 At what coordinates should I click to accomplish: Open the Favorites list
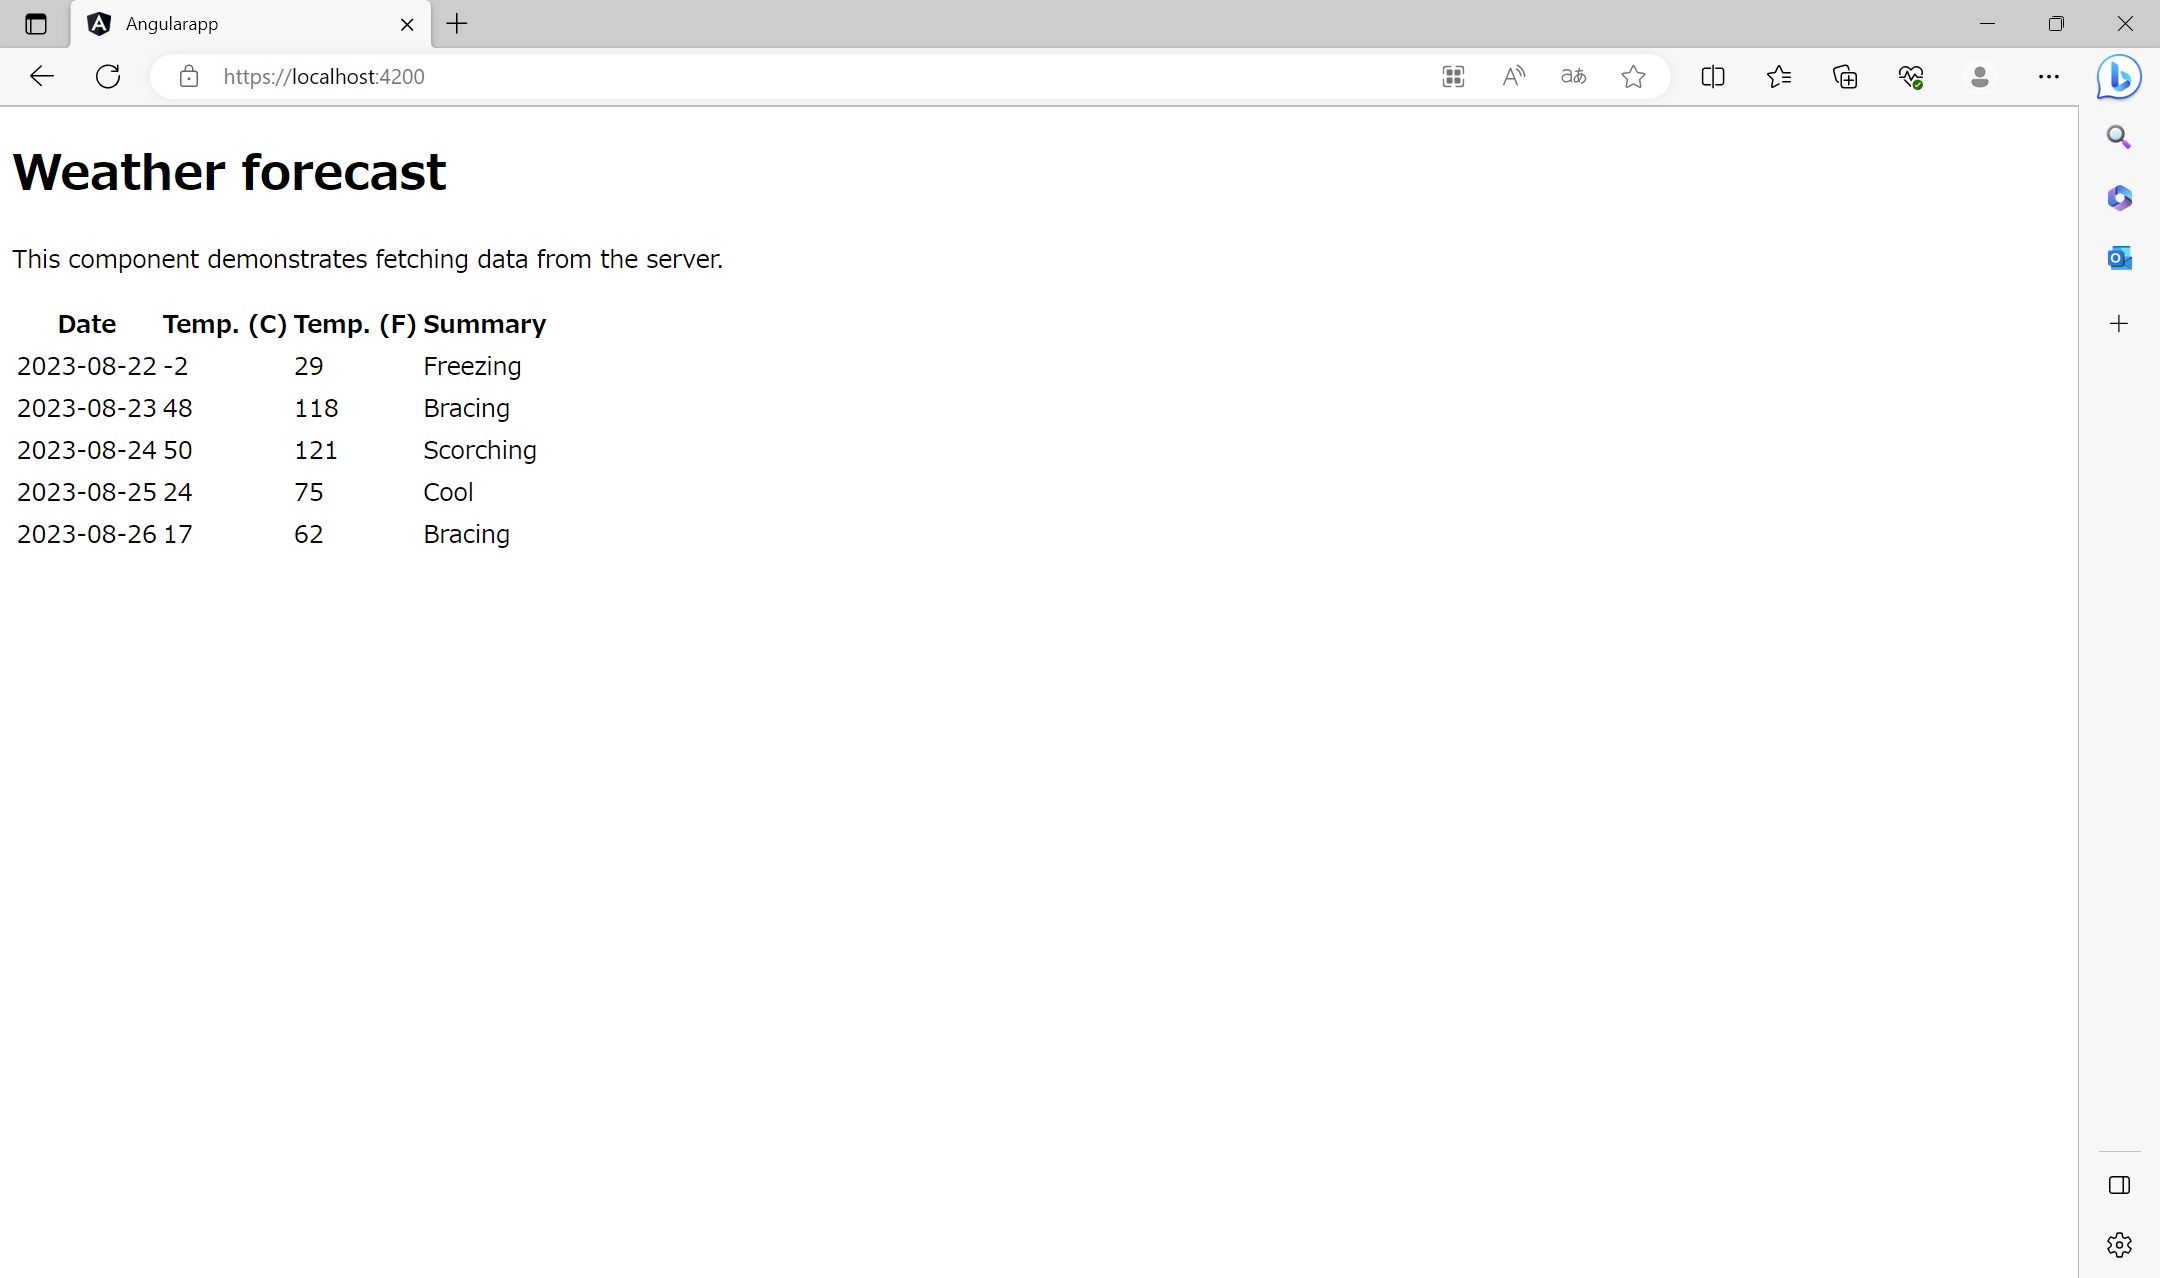pos(1779,77)
